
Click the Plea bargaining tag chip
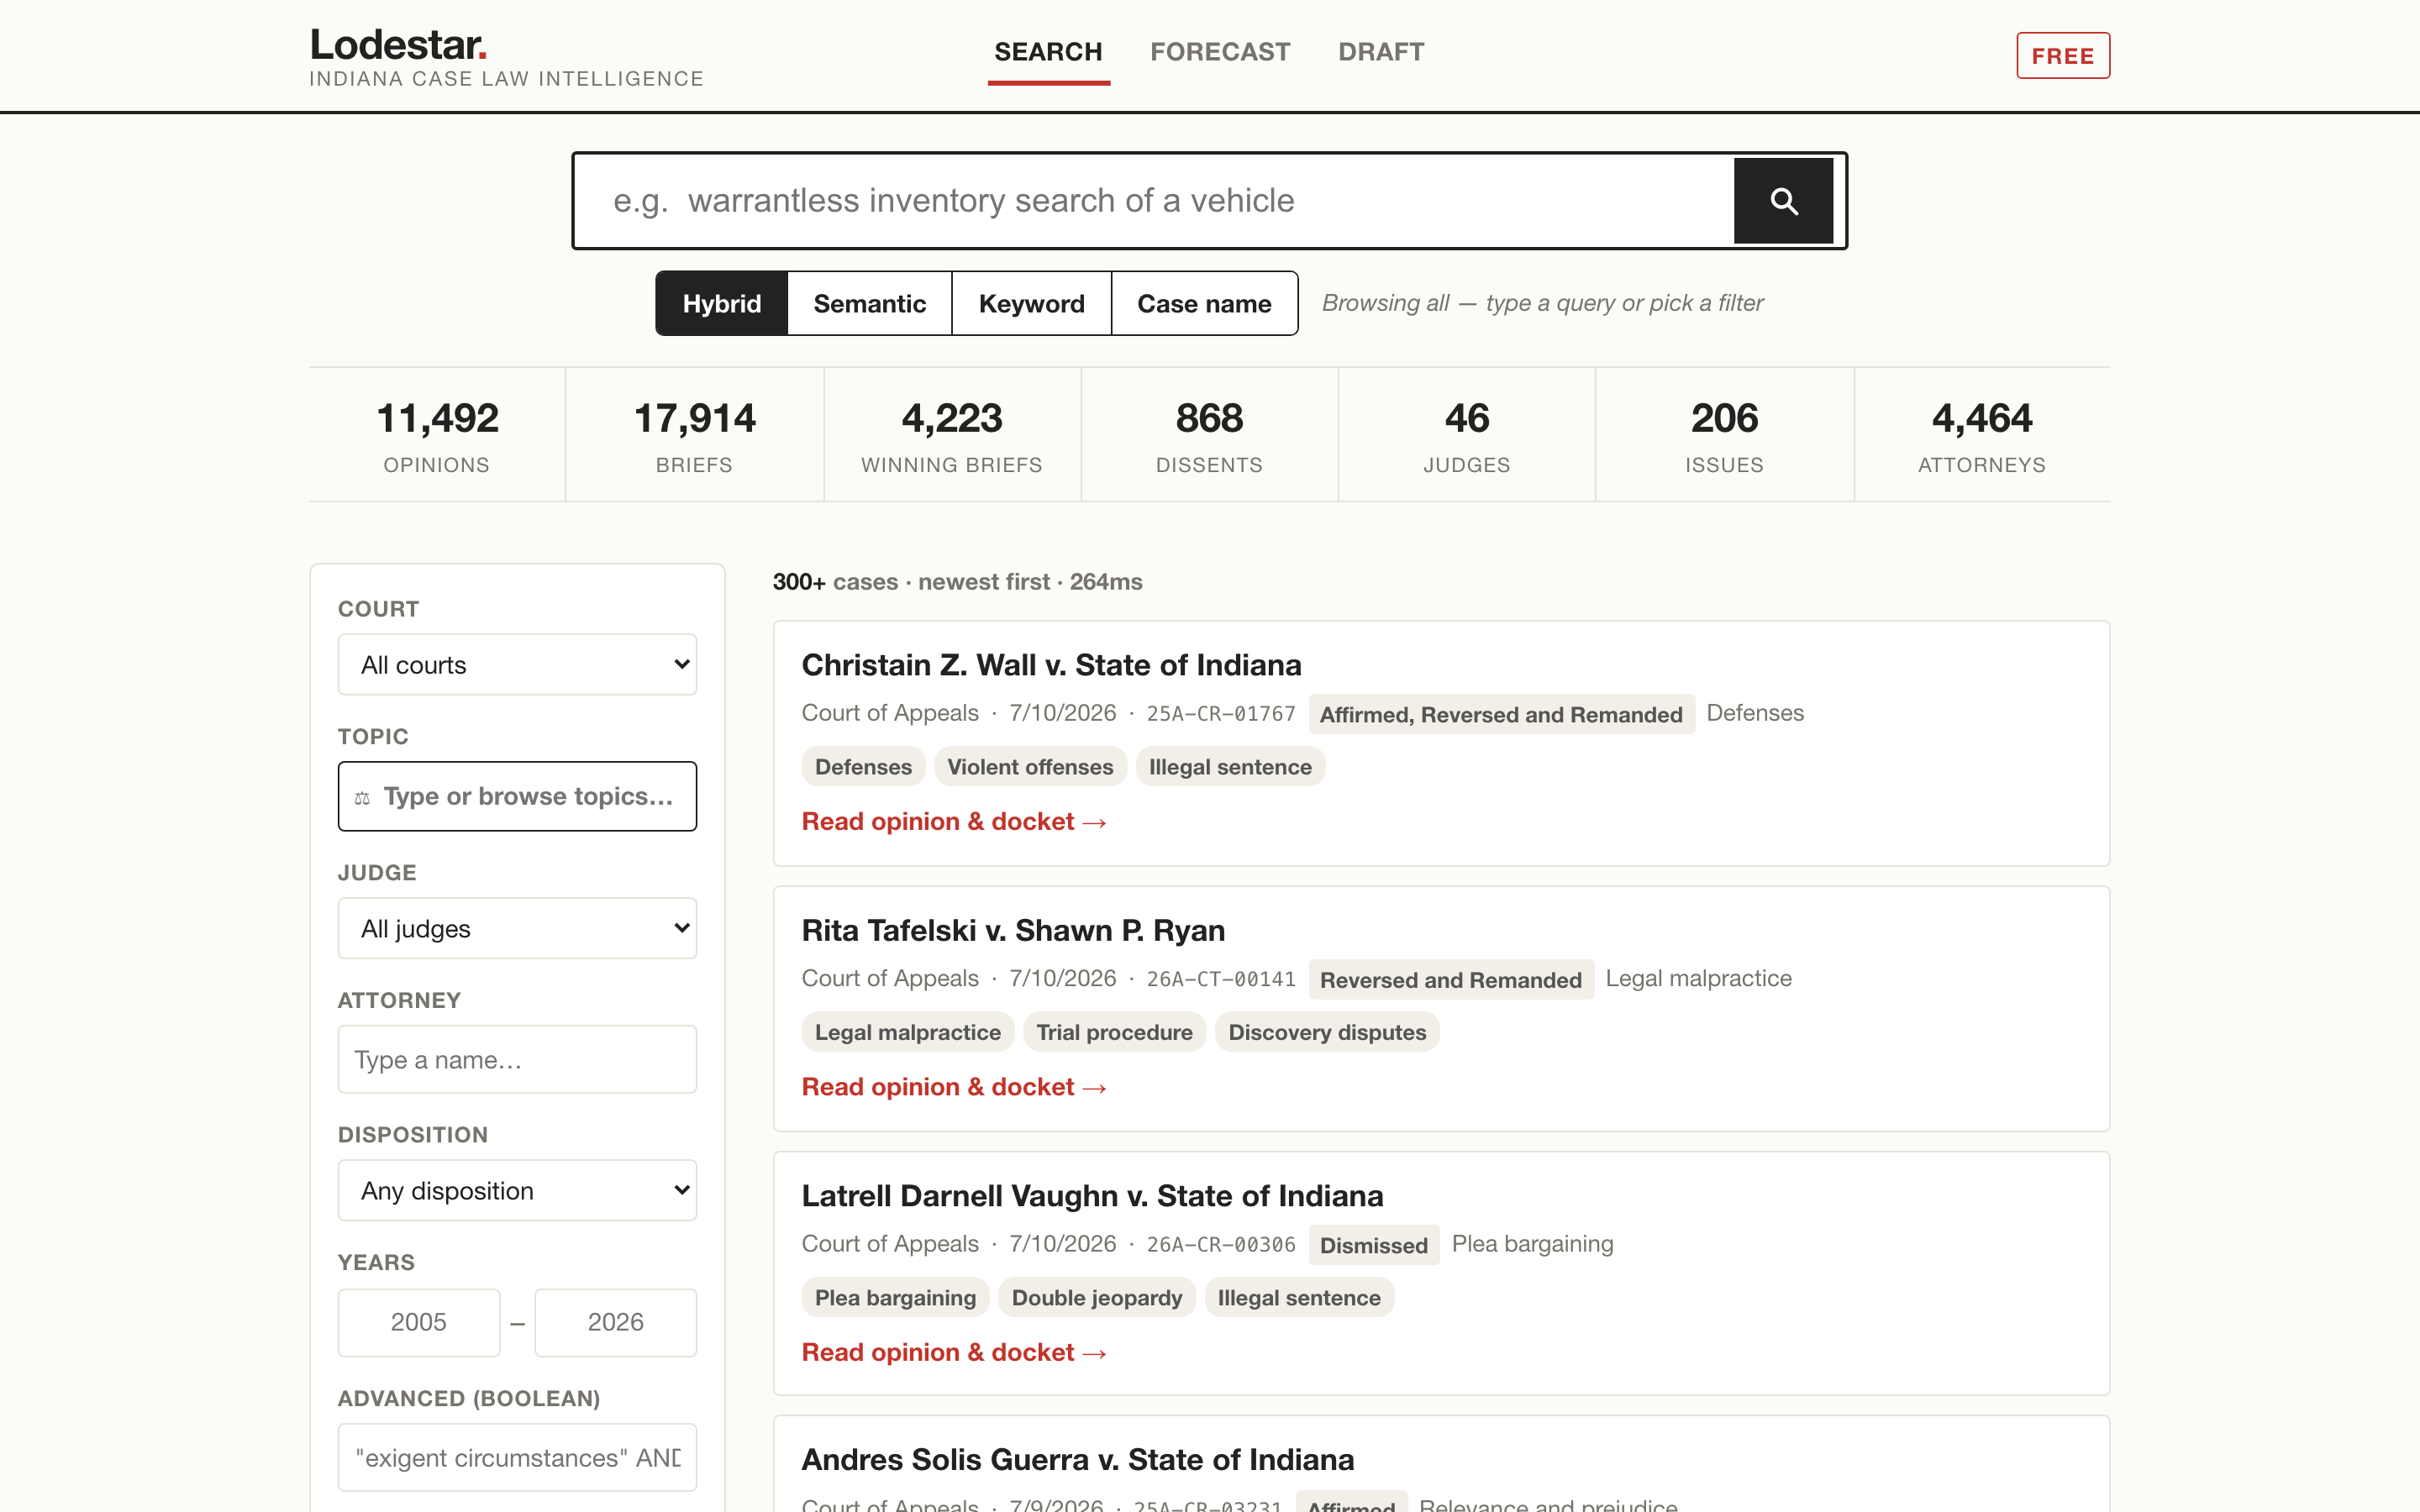(x=895, y=1298)
